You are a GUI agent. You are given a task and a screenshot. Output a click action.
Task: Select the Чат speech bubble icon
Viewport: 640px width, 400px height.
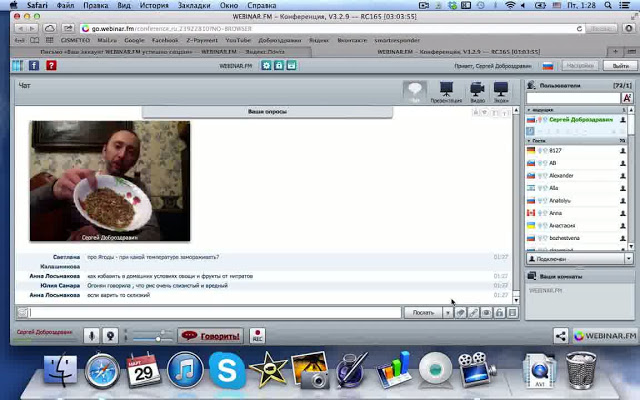pos(414,92)
